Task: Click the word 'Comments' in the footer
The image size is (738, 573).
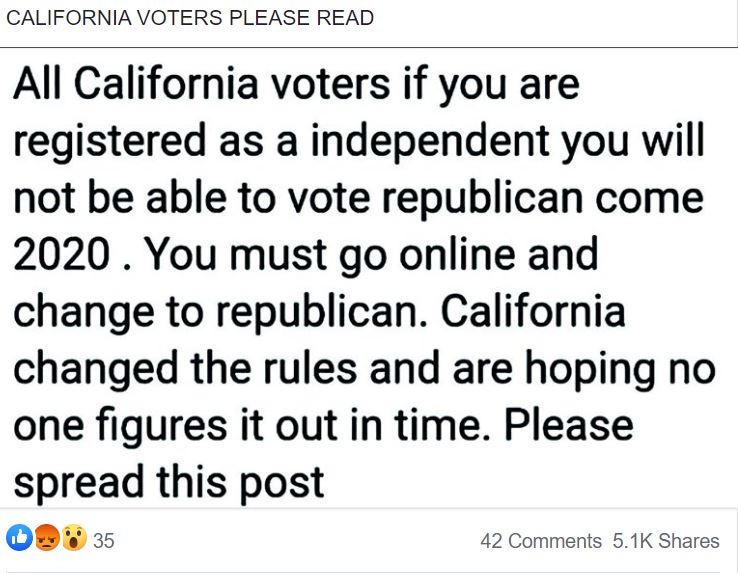Action: click(x=555, y=541)
